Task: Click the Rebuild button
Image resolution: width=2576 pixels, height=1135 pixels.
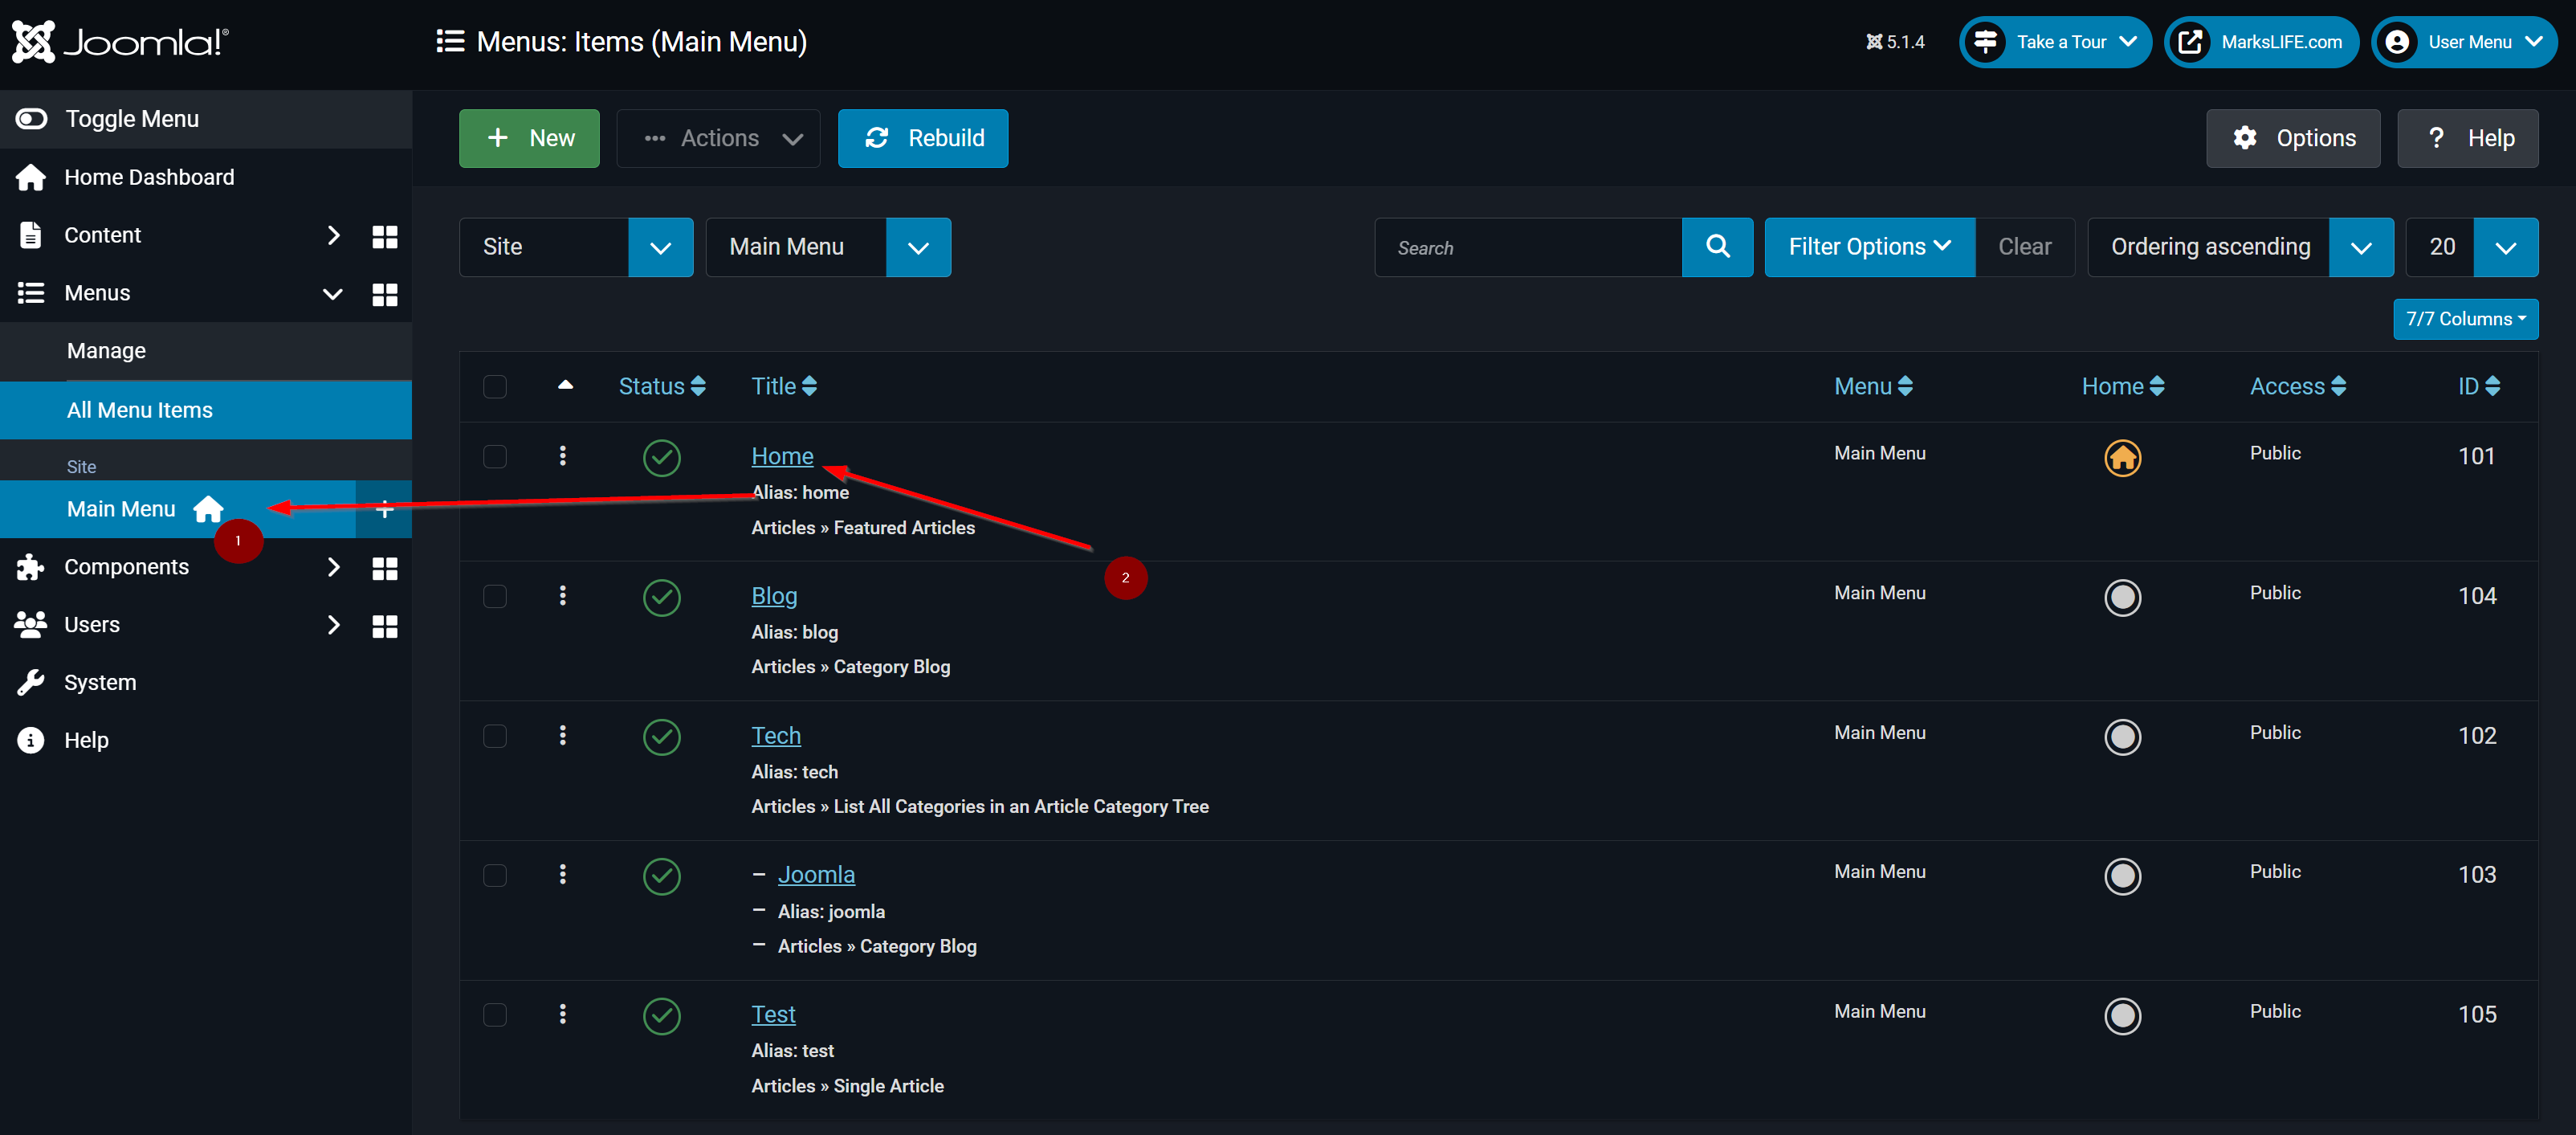Action: [922, 138]
